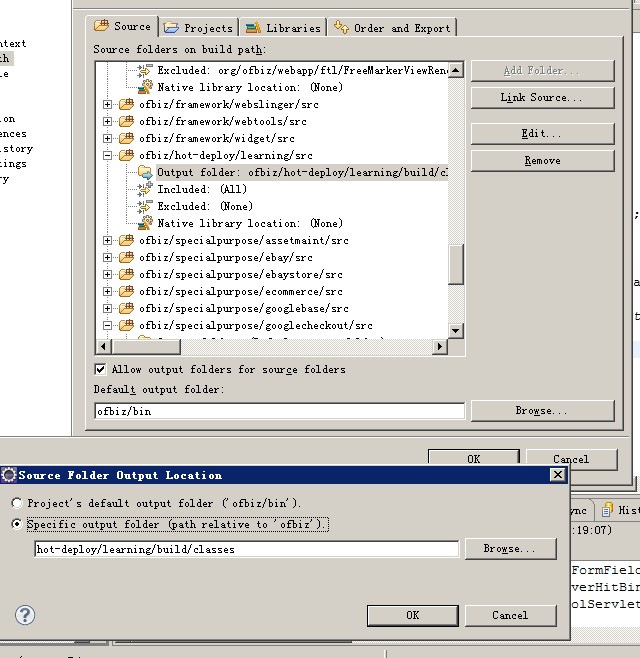Viewport: 640px width, 658px height.
Task: Close the Source Folder Output Location dialog
Action: pos(558,475)
